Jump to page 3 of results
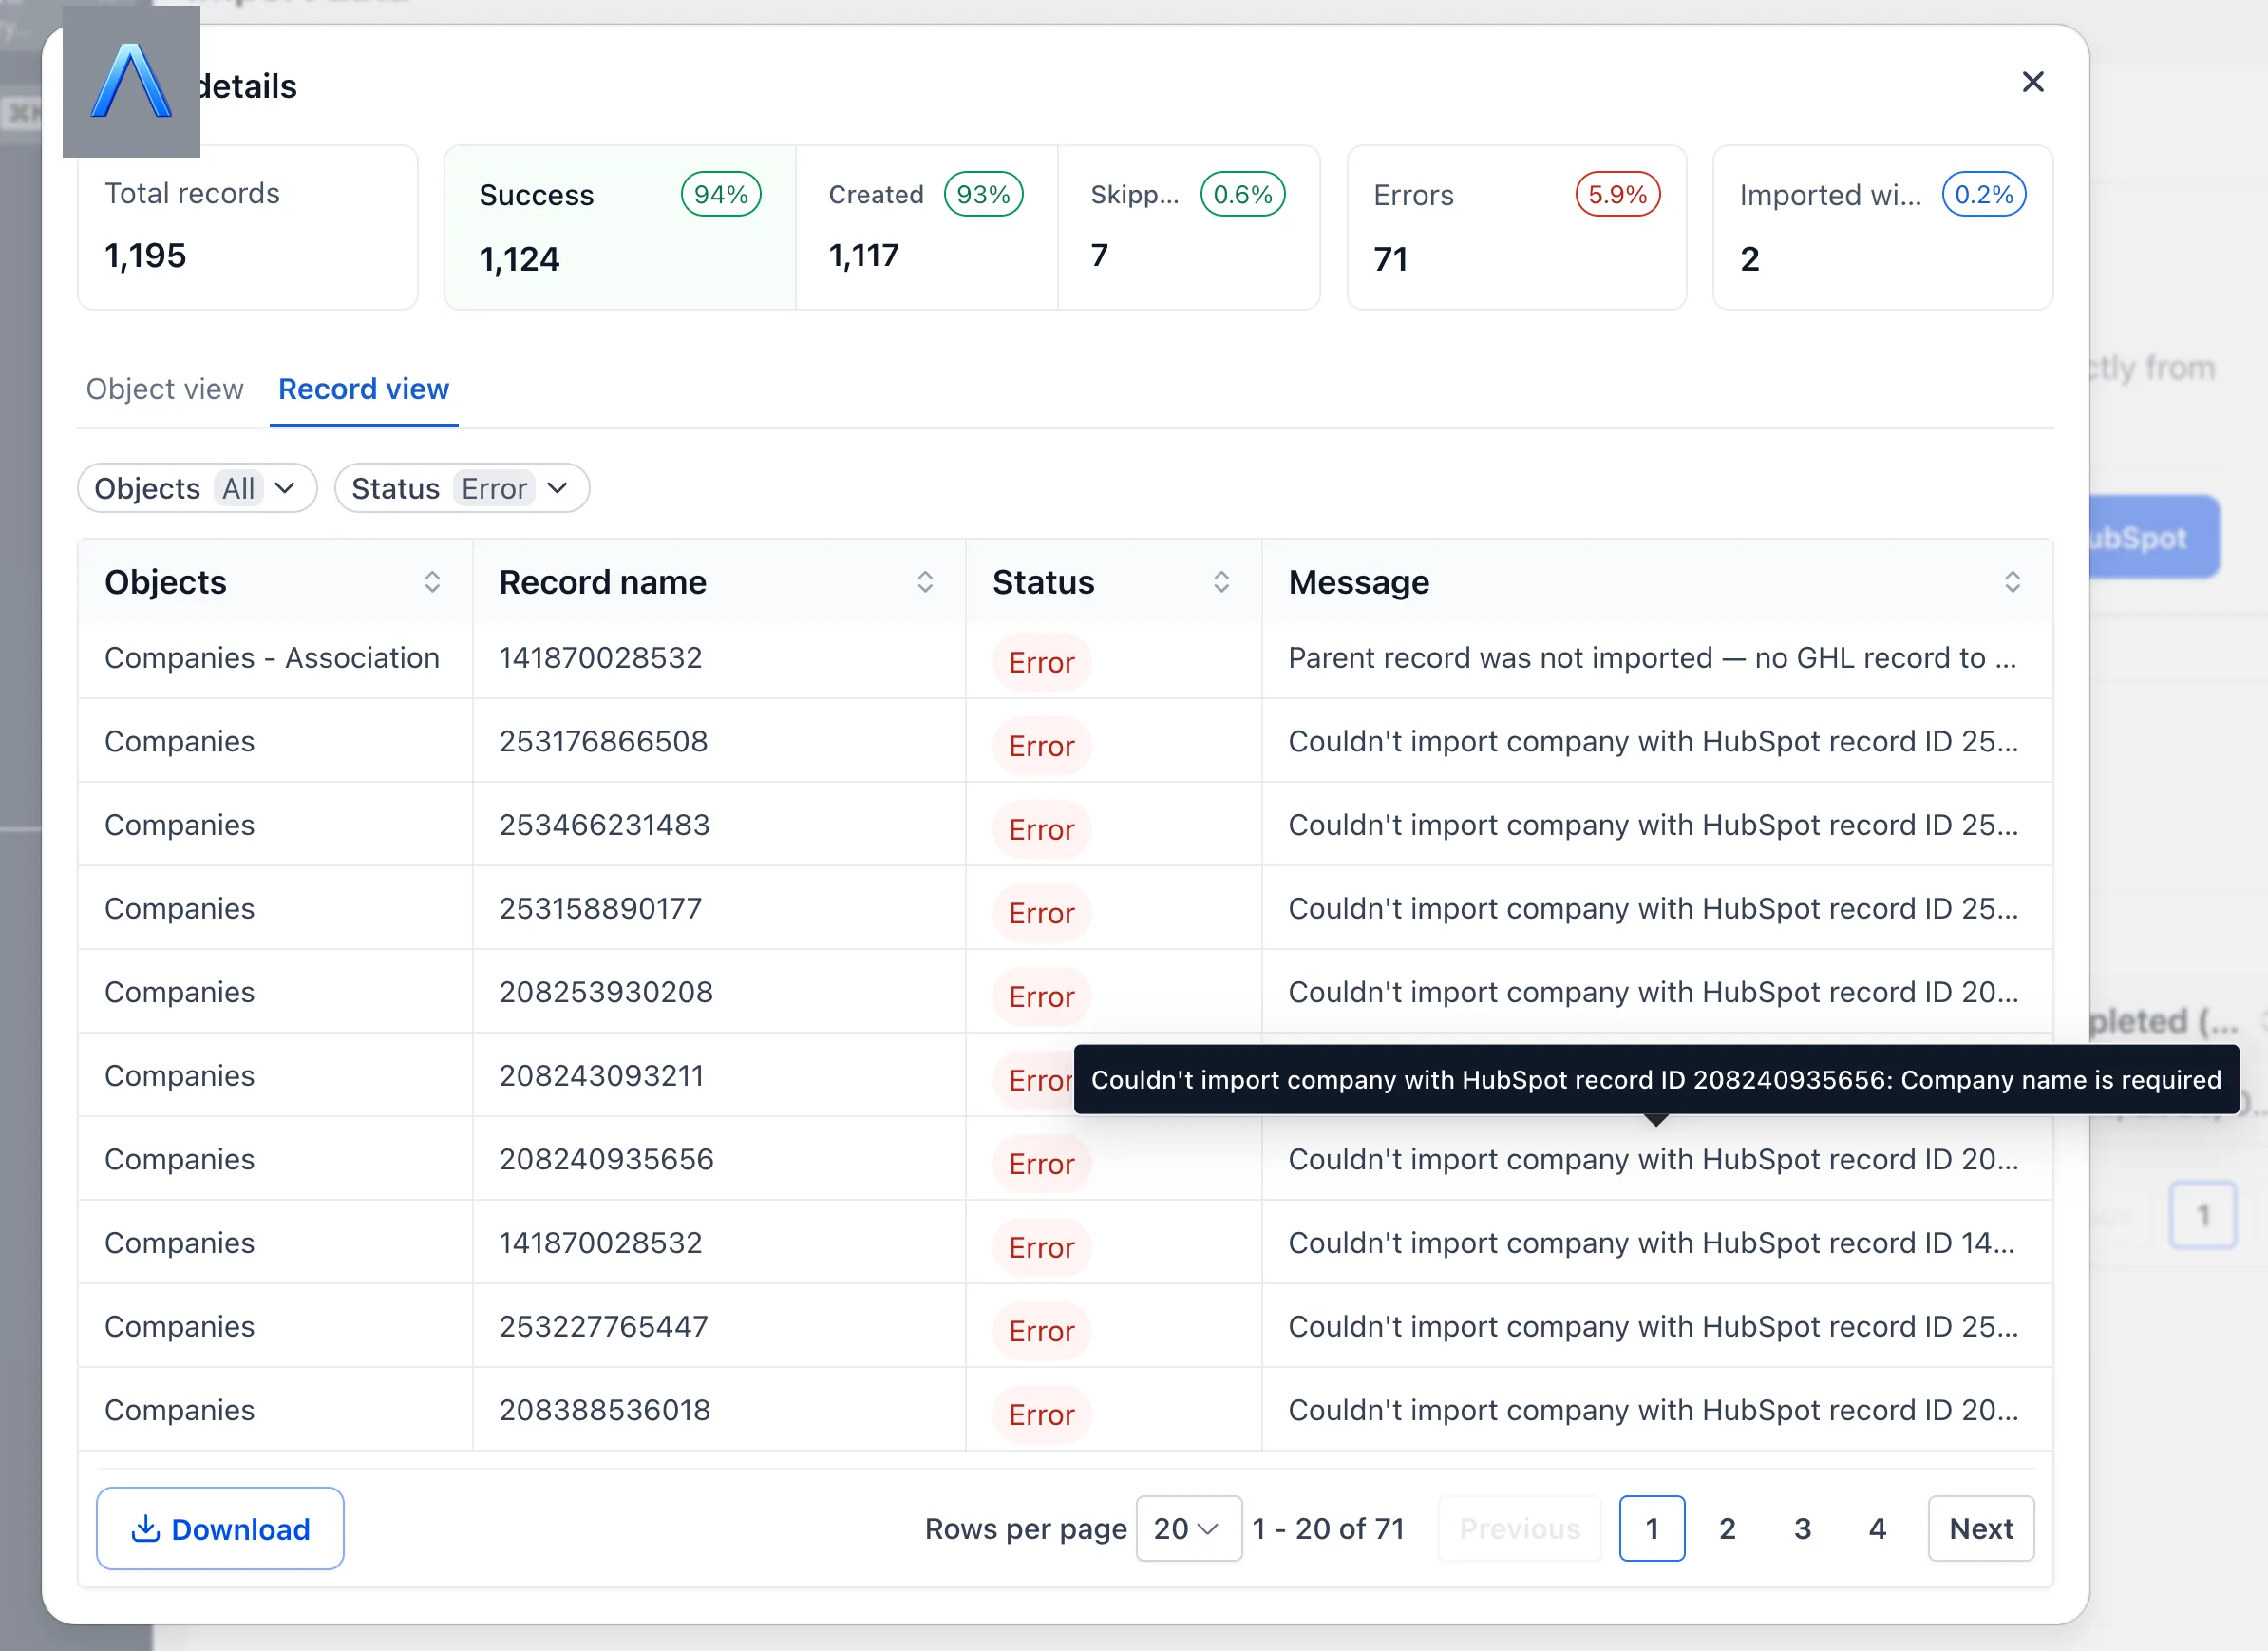The width and height of the screenshot is (2268, 1651). [1802, 1528]
